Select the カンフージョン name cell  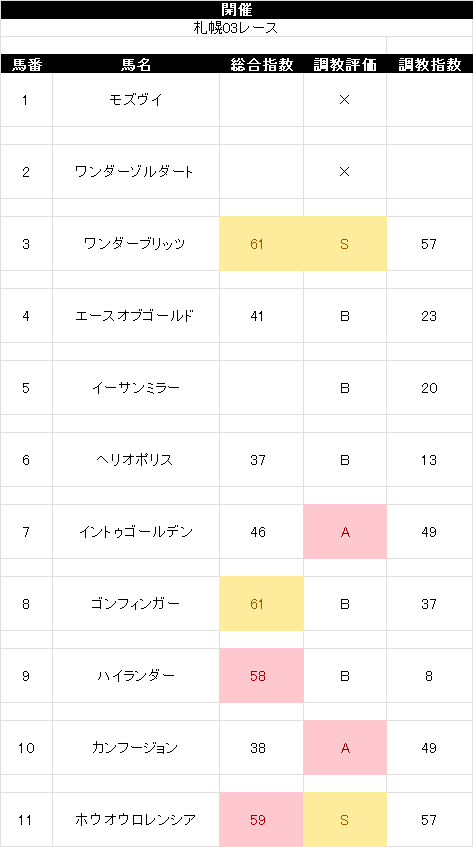136,748
